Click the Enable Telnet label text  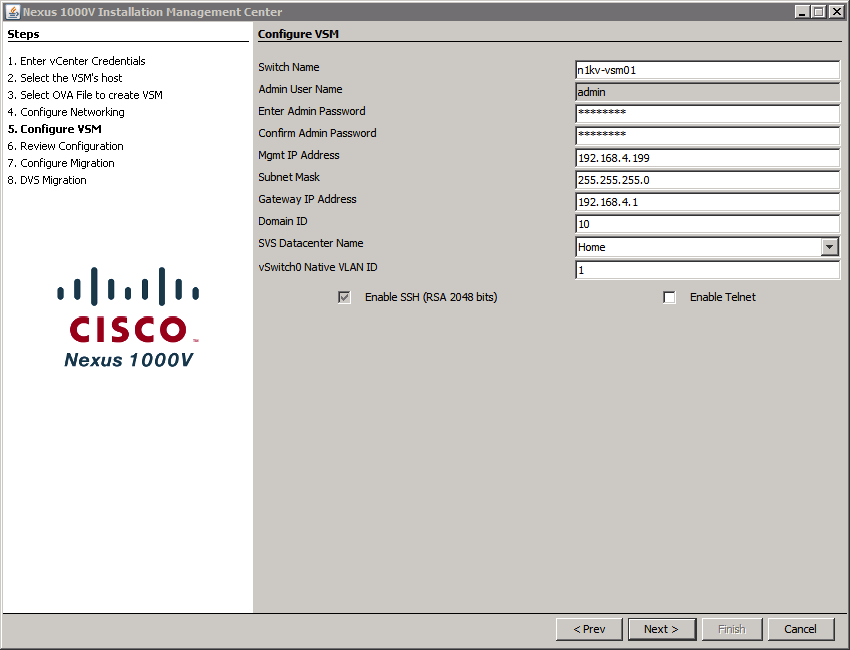point(723,297)
